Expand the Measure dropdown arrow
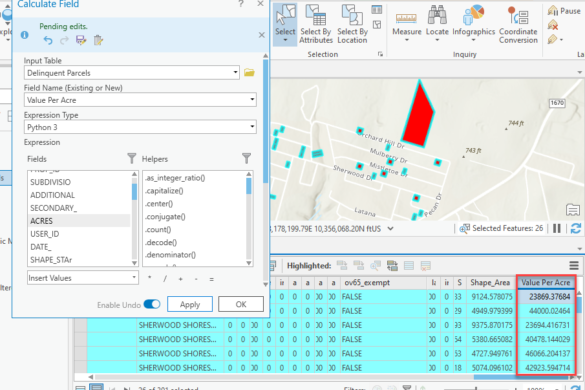The width and height of the screenshot is (585, 390). point(407,40)
